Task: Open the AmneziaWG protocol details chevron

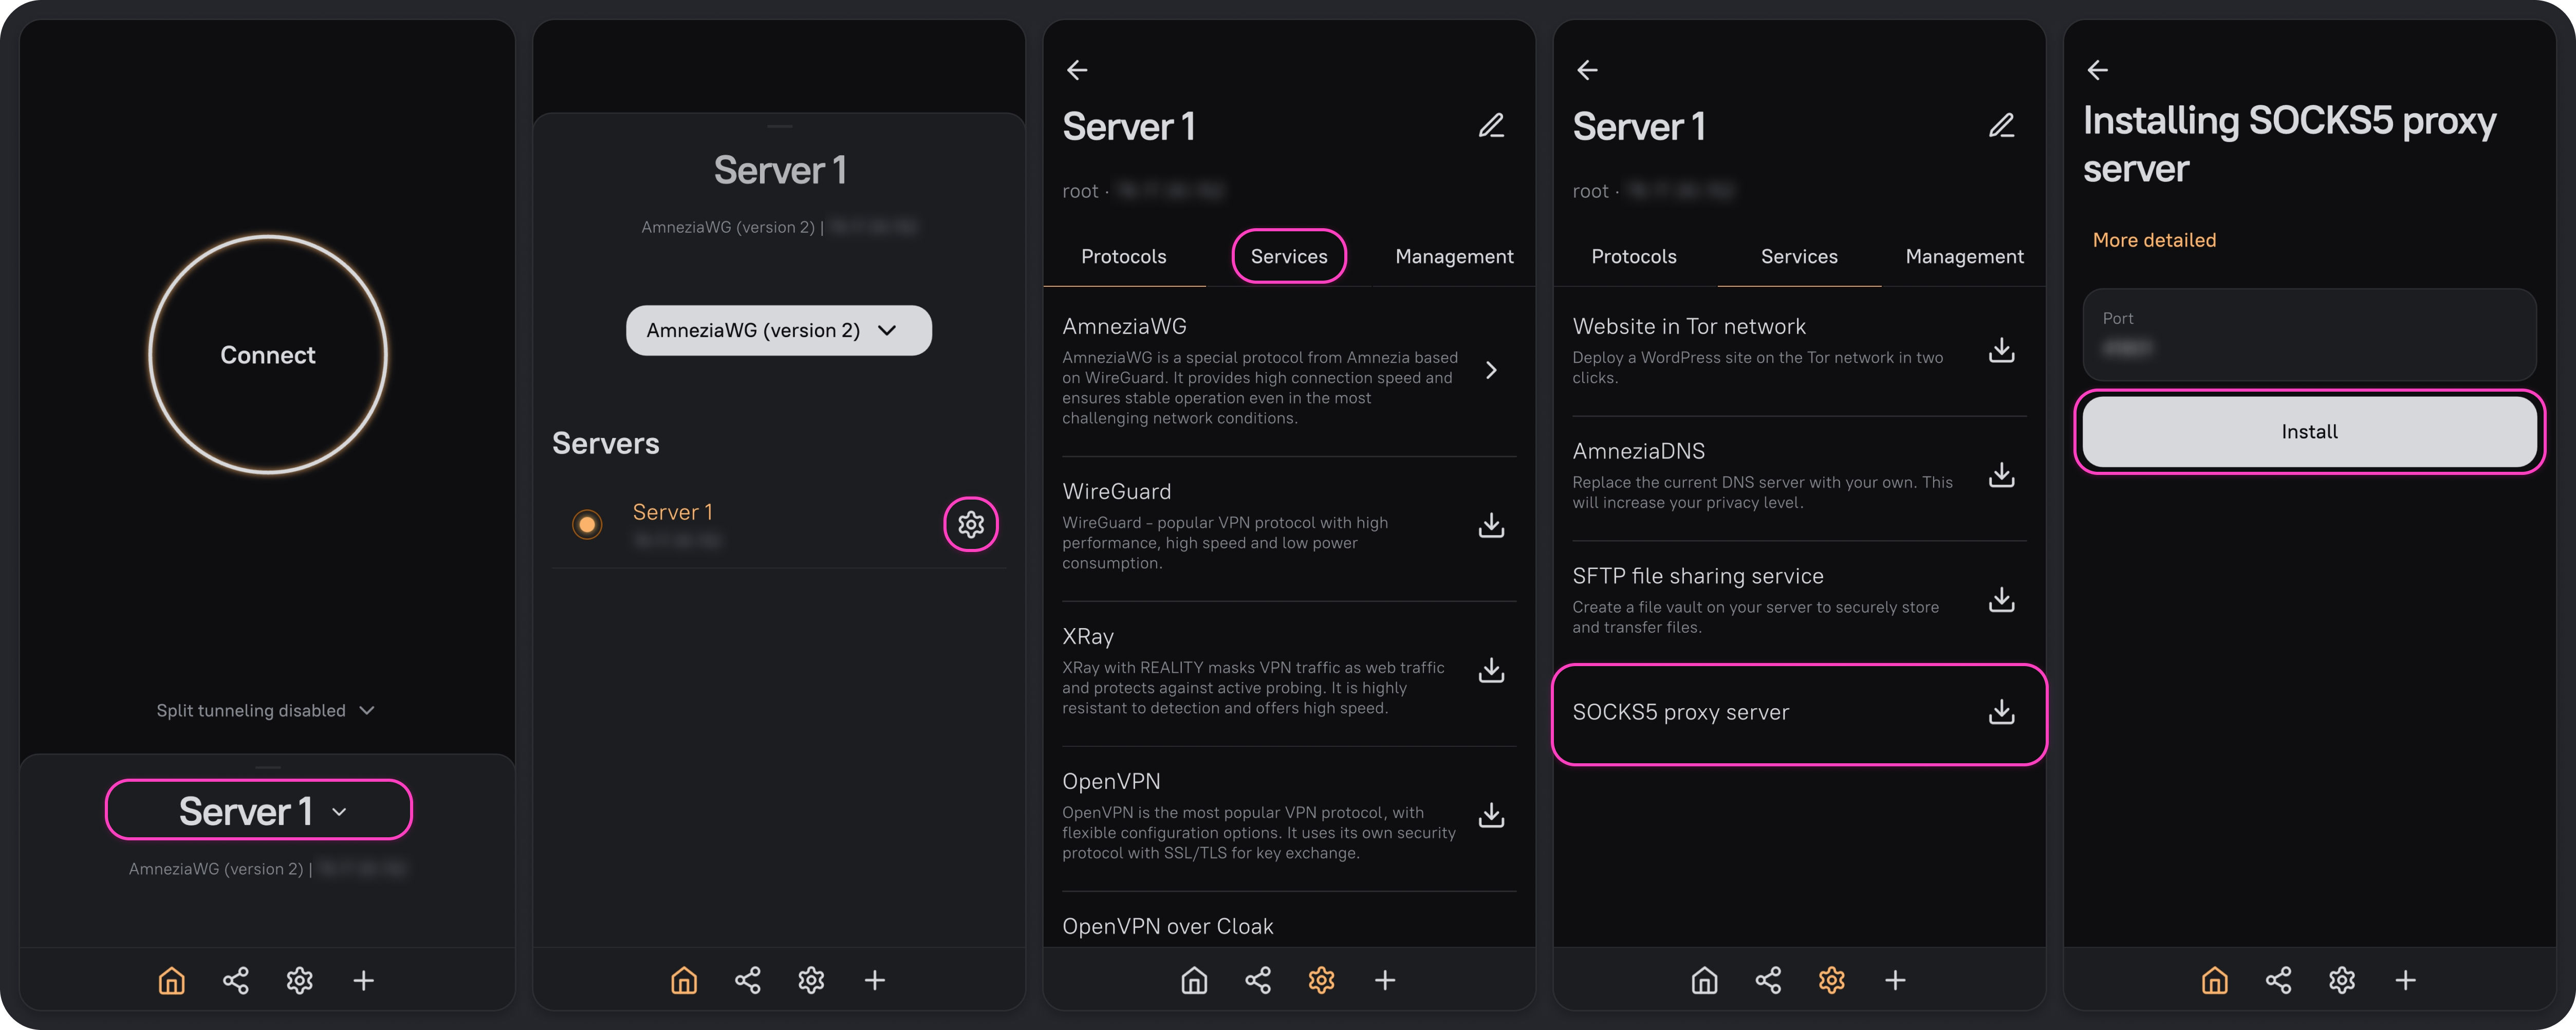Action: pos(1491,370)
